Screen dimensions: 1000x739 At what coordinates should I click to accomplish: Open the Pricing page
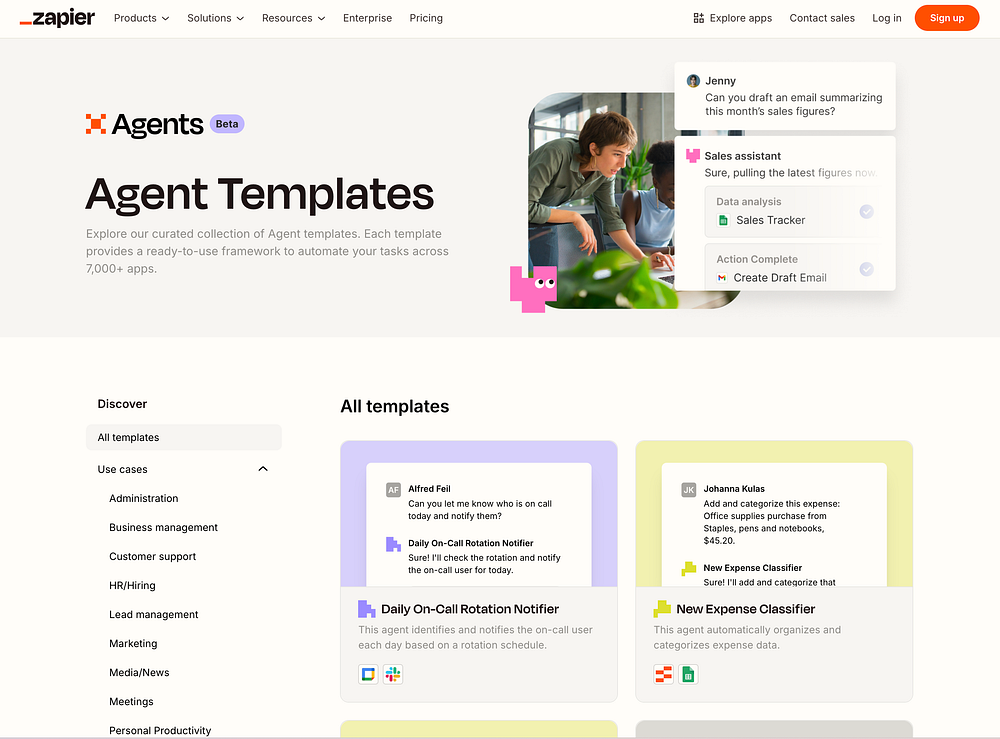coord(426,18)
